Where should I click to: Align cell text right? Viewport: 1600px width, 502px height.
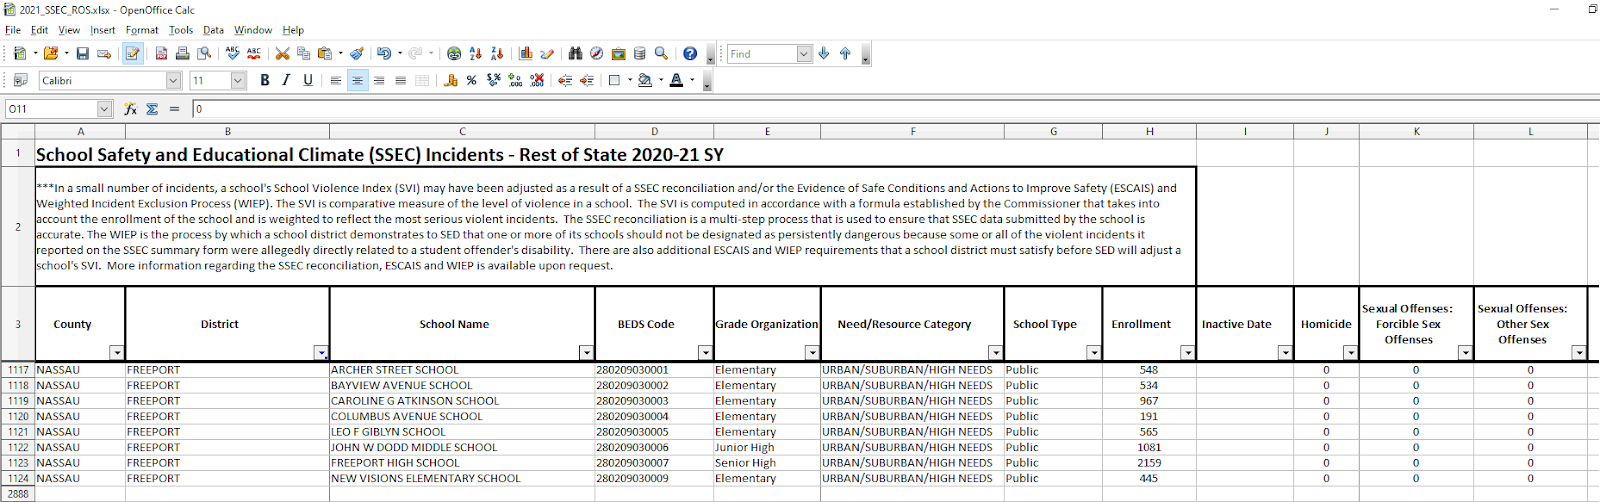click(x=379, y=80)
